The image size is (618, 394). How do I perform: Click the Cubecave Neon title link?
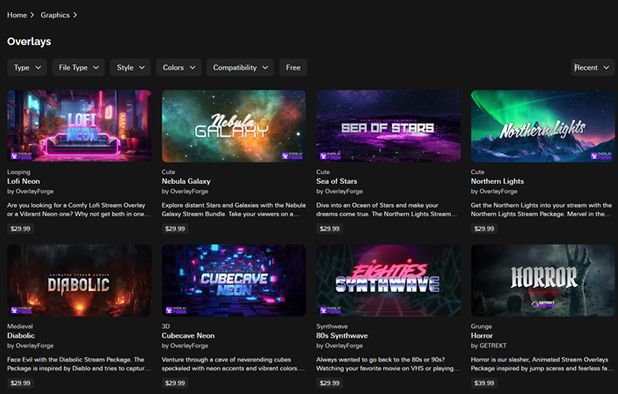(188, 336)
